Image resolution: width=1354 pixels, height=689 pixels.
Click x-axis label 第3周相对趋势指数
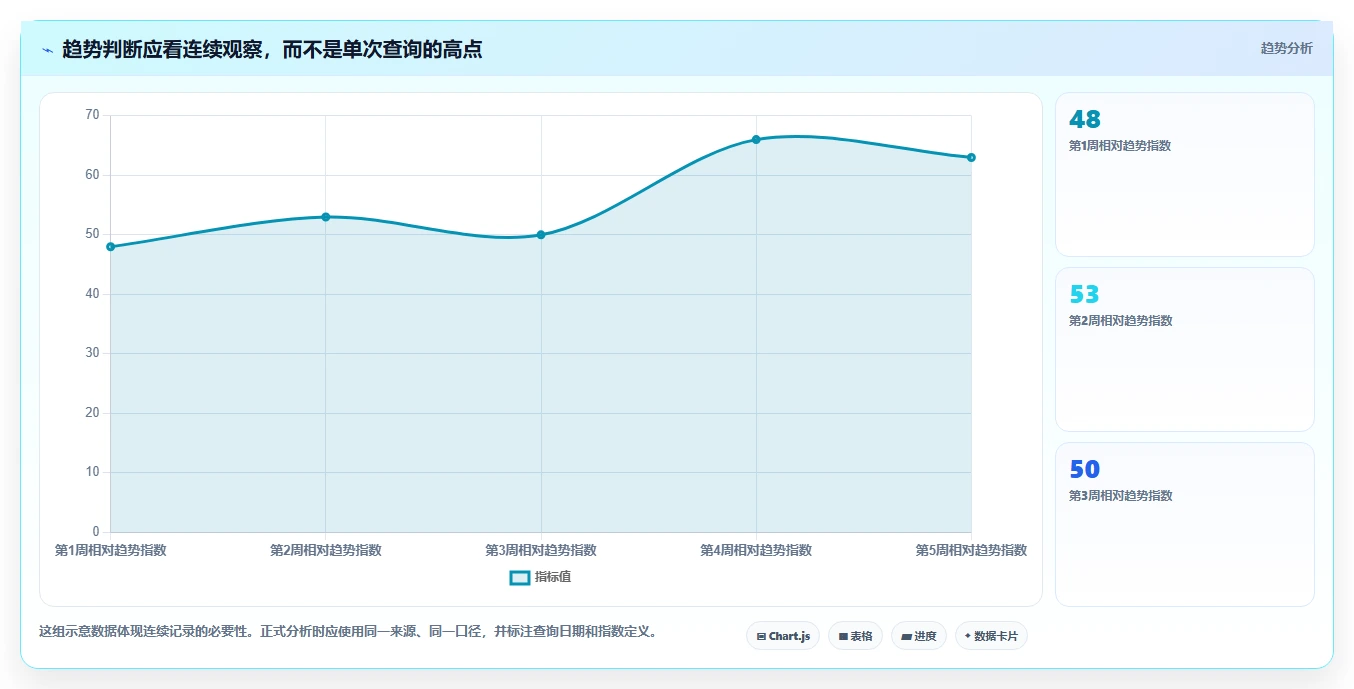pyautogui.click(x=541, y=550)
